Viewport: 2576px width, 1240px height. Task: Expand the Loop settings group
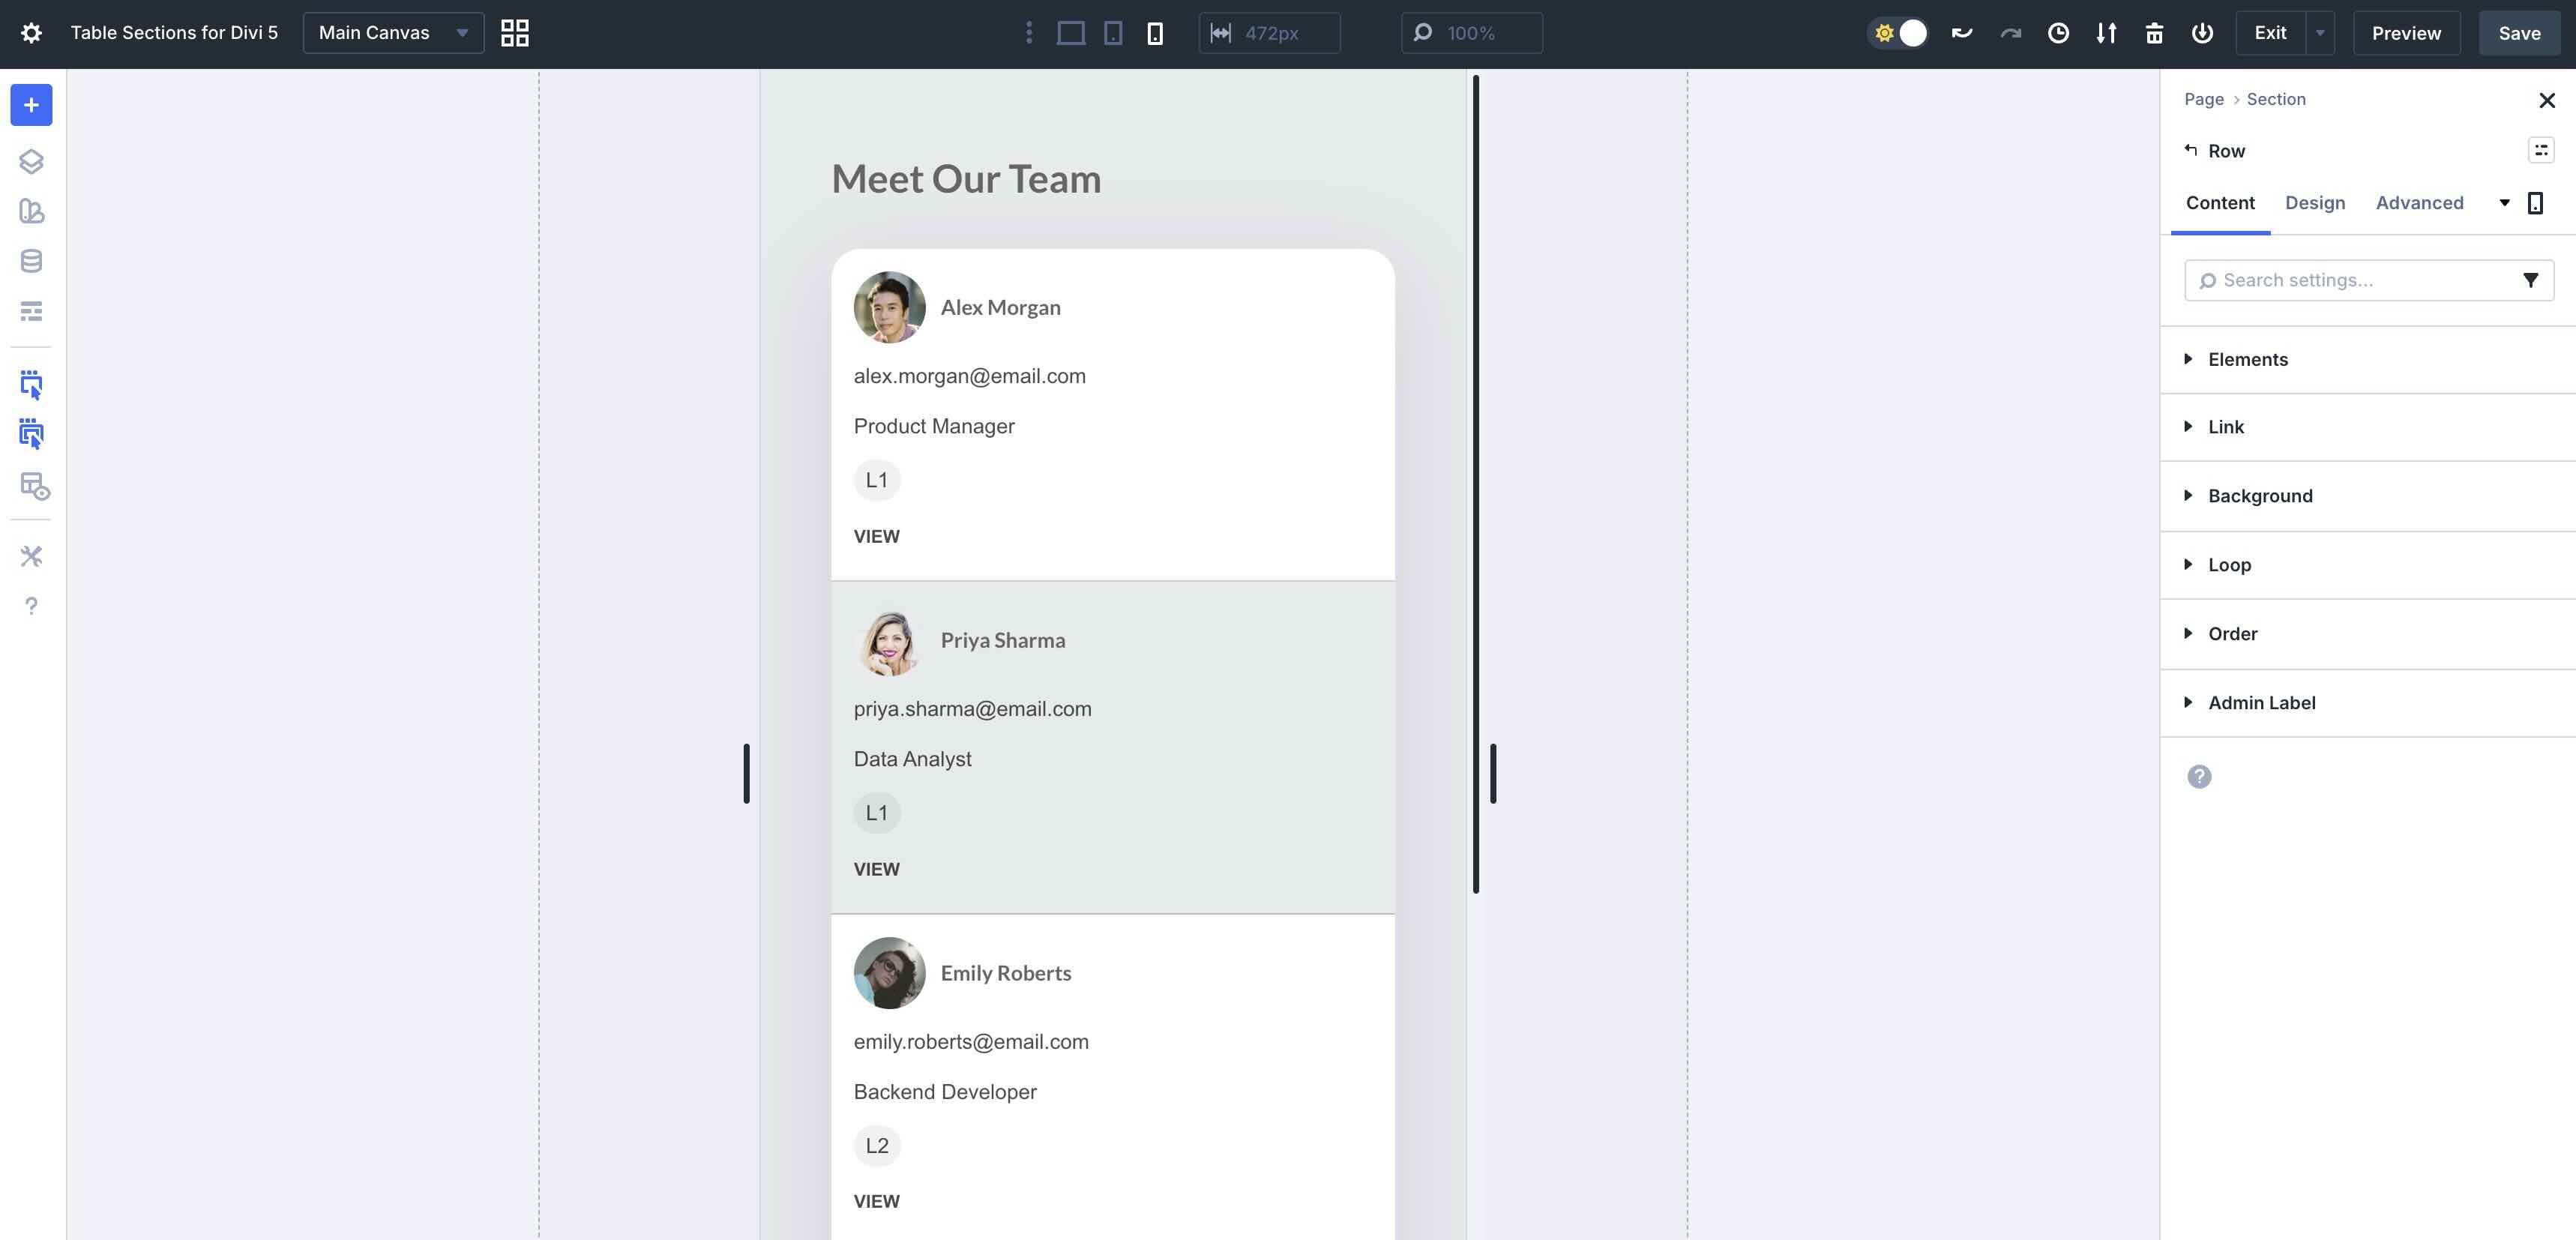pos(2230,564)
